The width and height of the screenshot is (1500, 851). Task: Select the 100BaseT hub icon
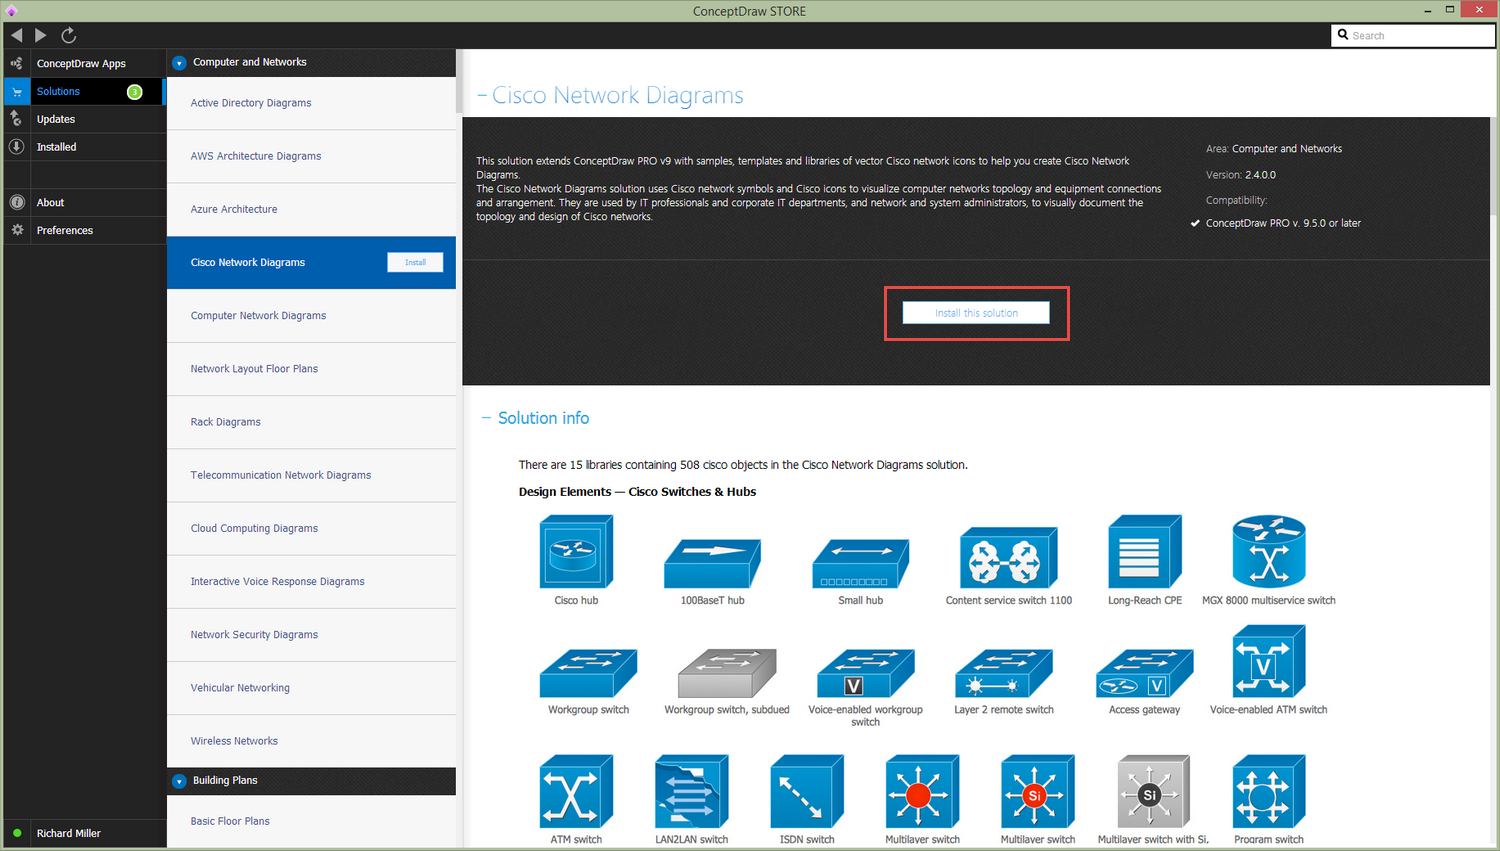click(x=712, y=564)
